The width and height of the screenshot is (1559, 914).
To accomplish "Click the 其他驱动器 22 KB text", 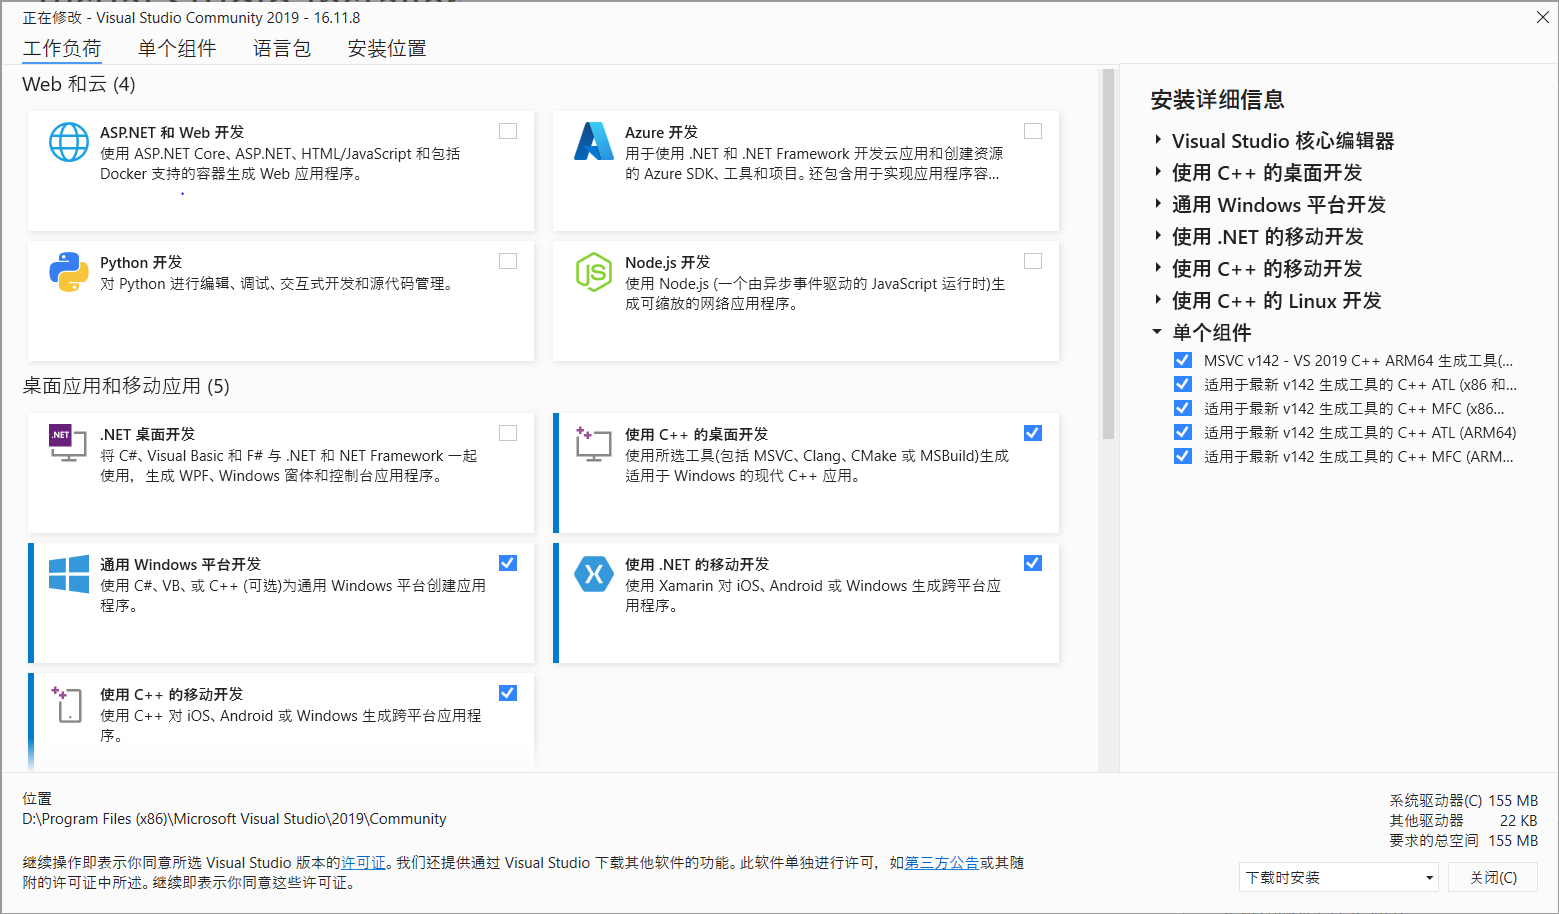I will click(1463, 820).
